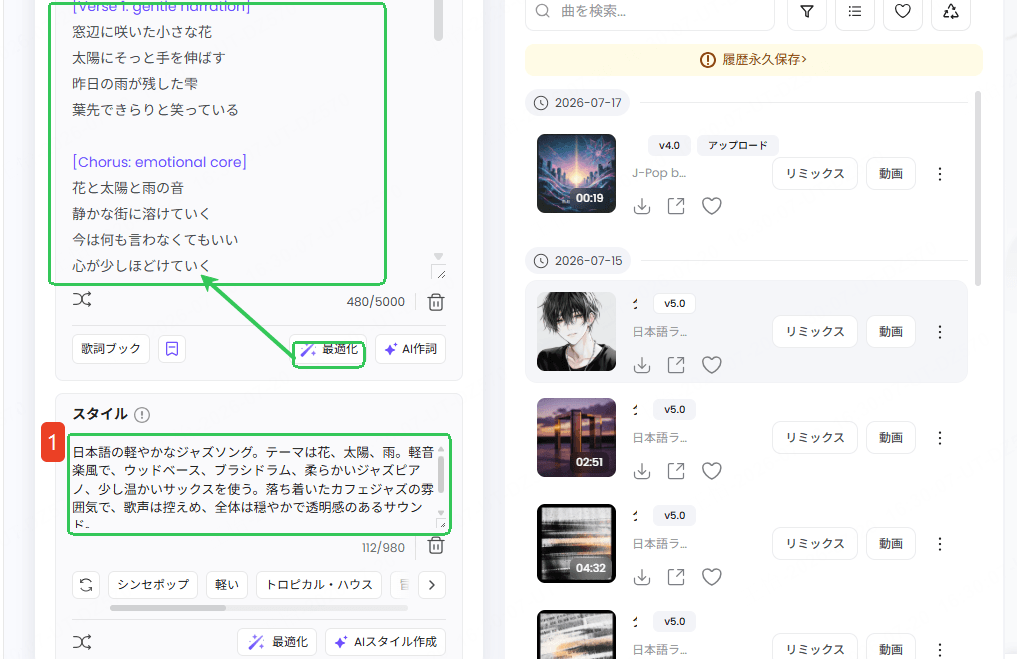
Task: Open the list view icon
Action: (x=855, y=12)
